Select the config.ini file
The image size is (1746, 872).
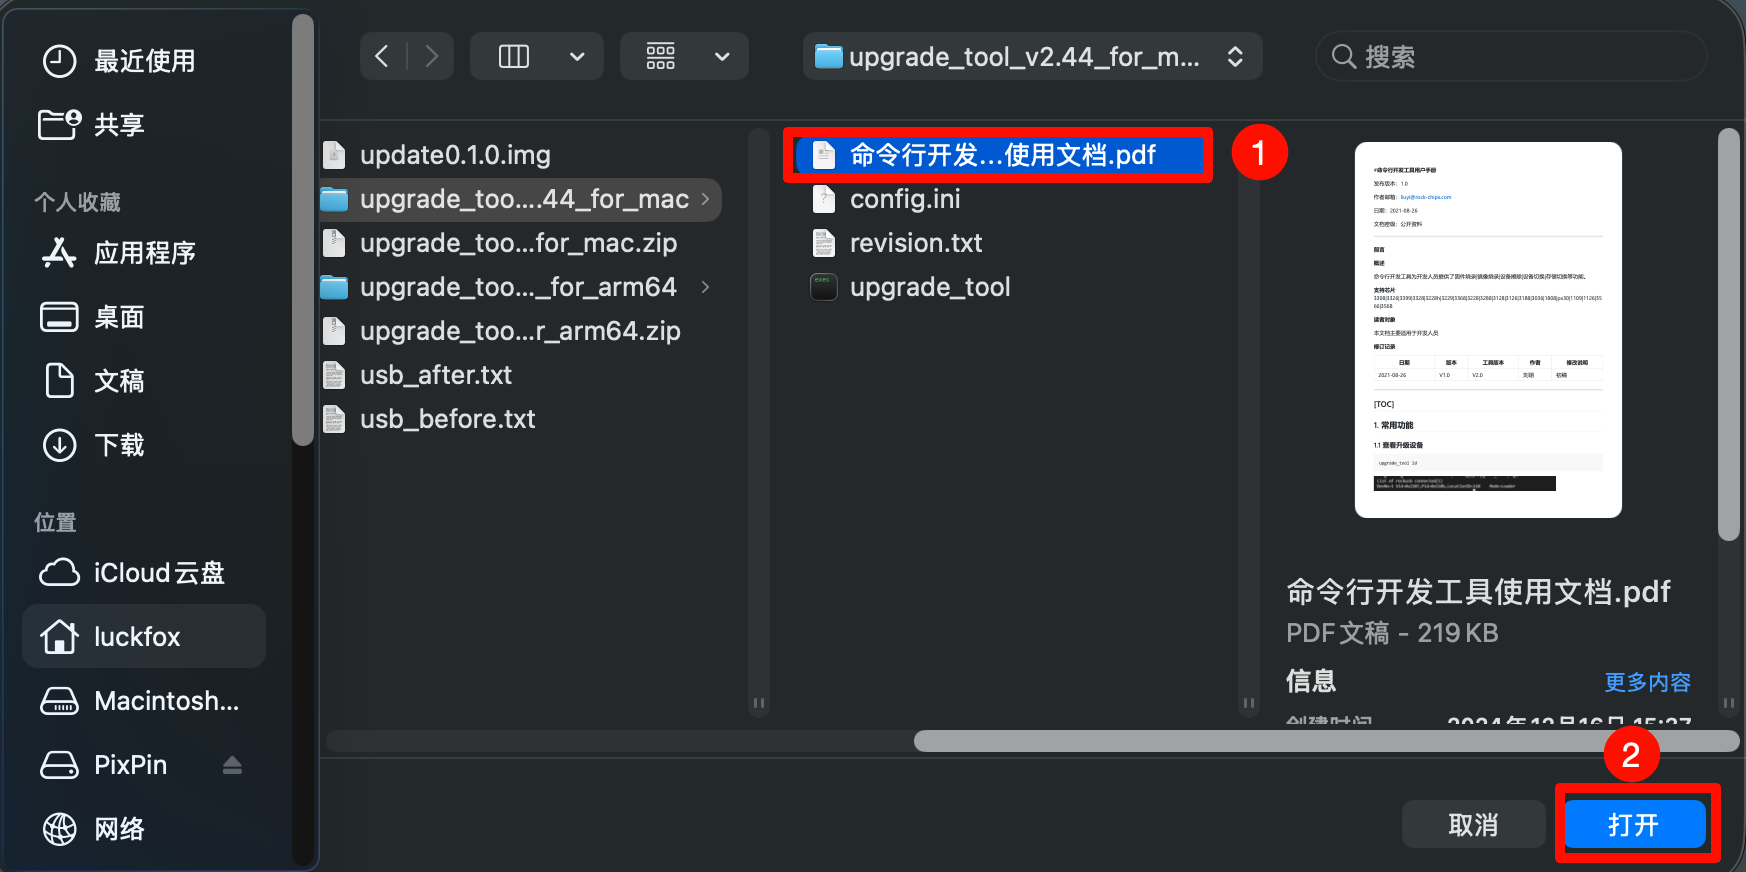pyautogui.click(x=904, y=199)
